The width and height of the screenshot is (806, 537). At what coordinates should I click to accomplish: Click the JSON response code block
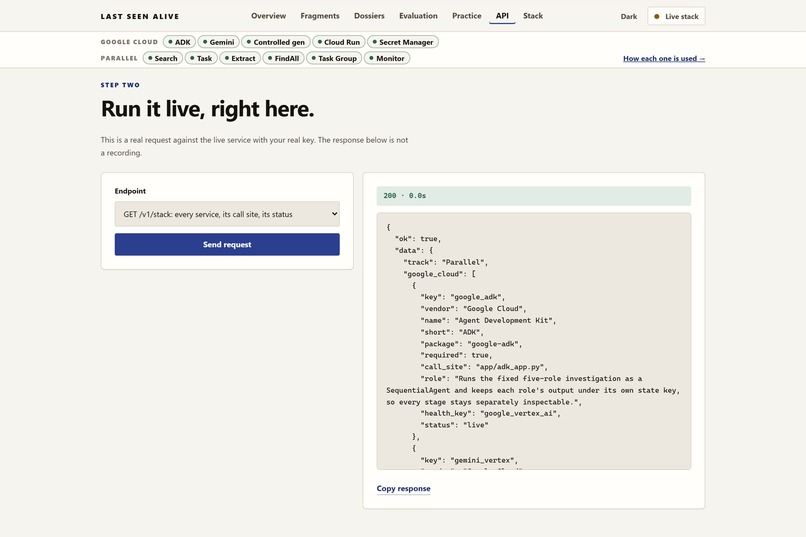(x=534, y=341)
